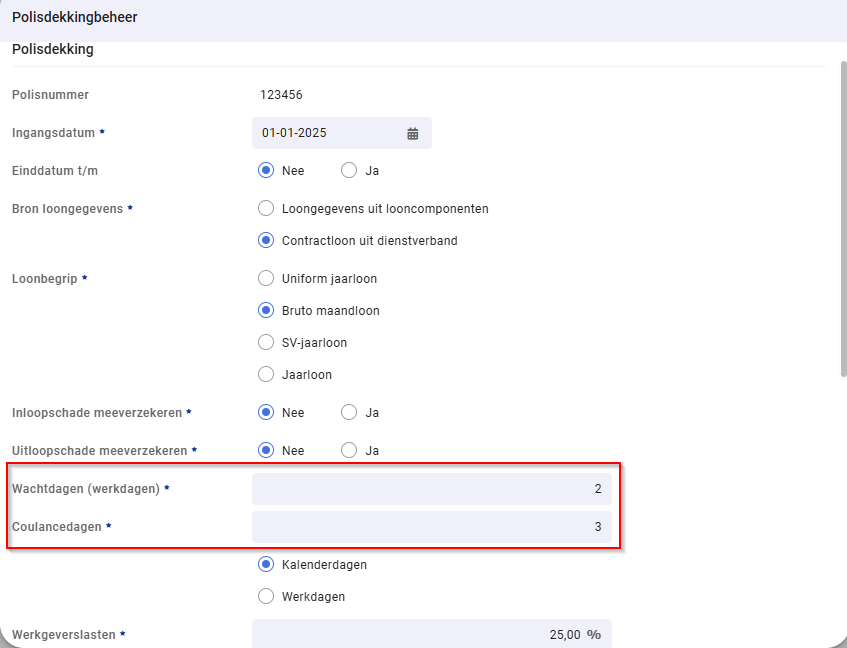847x648 pixels.
Task: Select 'Ja' for Einddatum t/m
Action: 349,171
